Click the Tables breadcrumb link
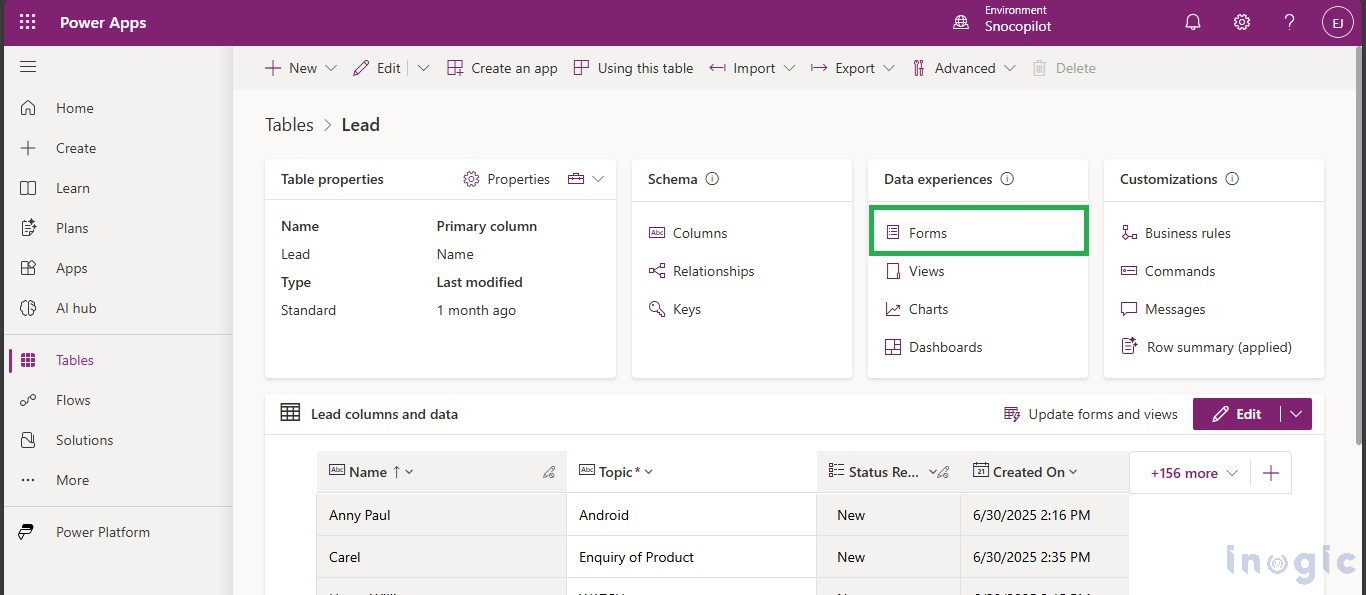Screen dimensions: 1366x595 pyautogui.click(x=289, y=125)
